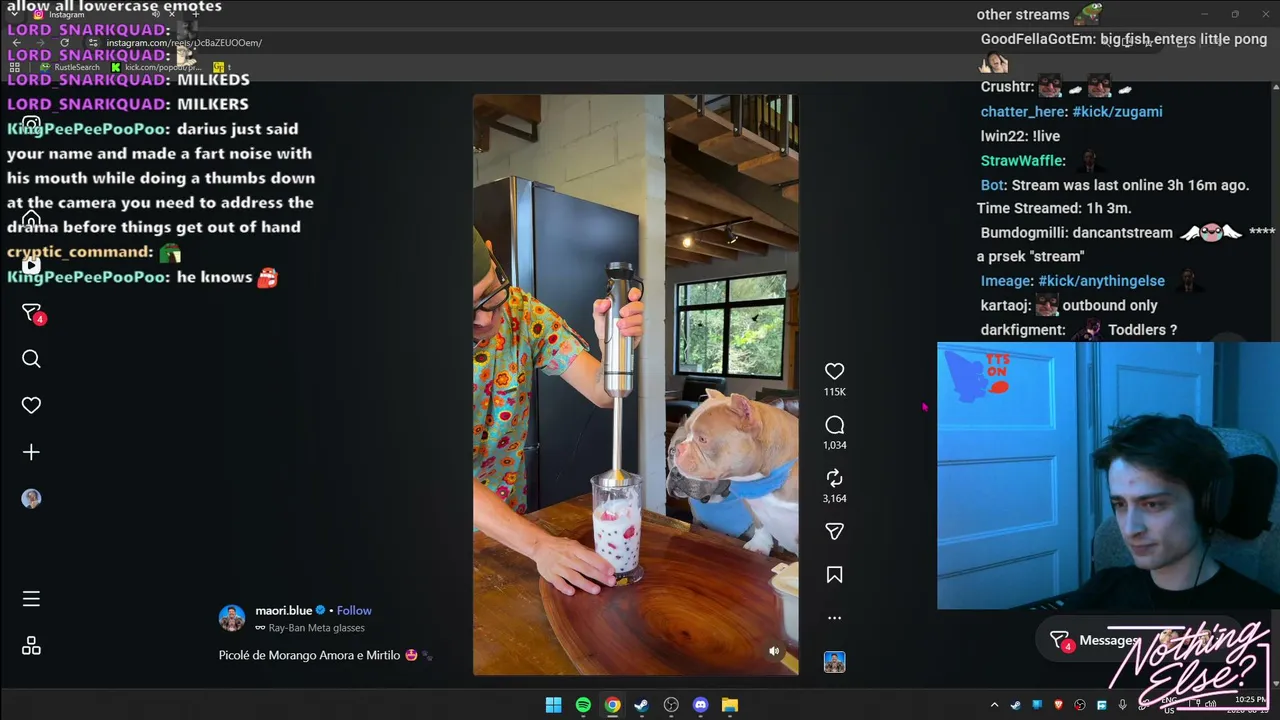Viewport: 1280px width, 720px height.
Task: Launch Spotify from the taskbar
Action: point(583,705)
